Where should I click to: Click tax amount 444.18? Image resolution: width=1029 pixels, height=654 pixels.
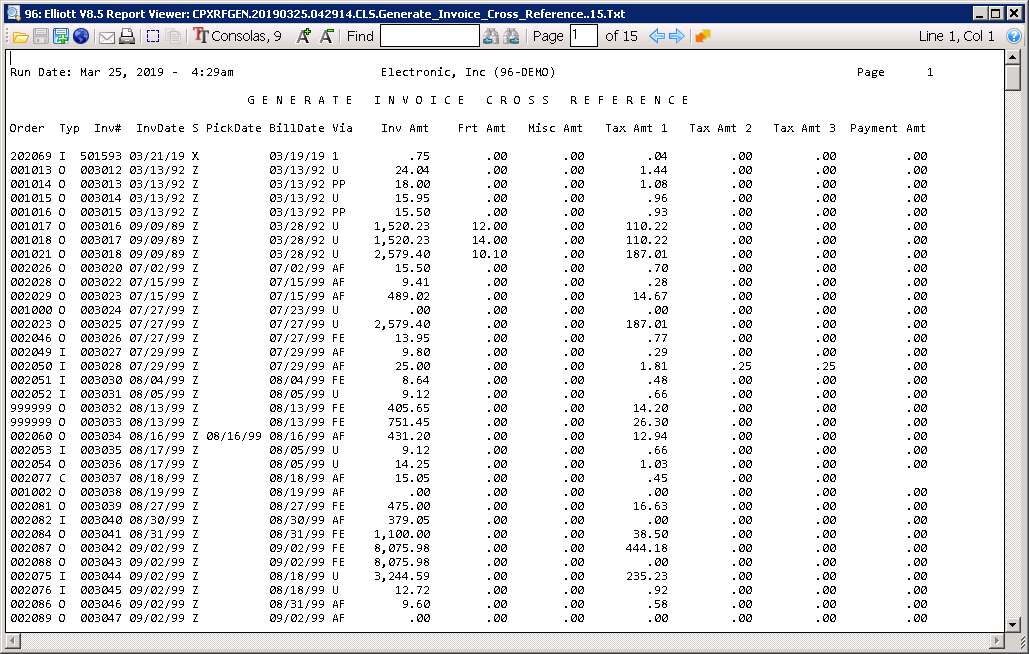pyautogui.click(x=646, y=548)
